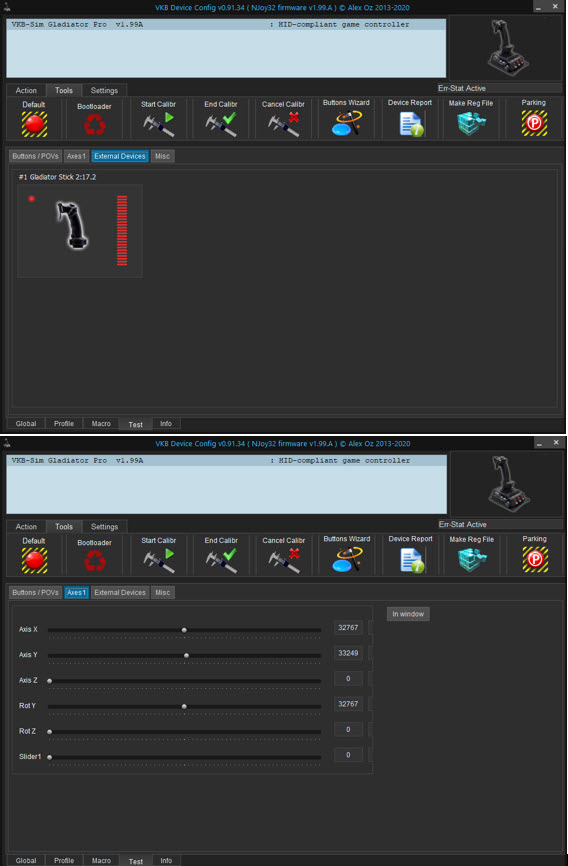Click Bootloader recycle icon in top window
This screenshot has height=866, width=568.
(x=94, y=125)
